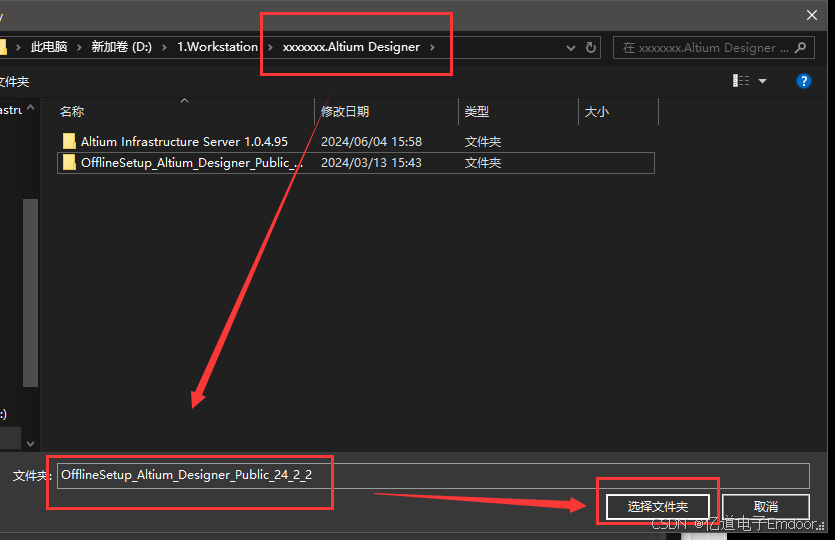
Task: Expand chevron after 新加卷 (D:) breadcrumb
Action: click(x=164, y=47)
